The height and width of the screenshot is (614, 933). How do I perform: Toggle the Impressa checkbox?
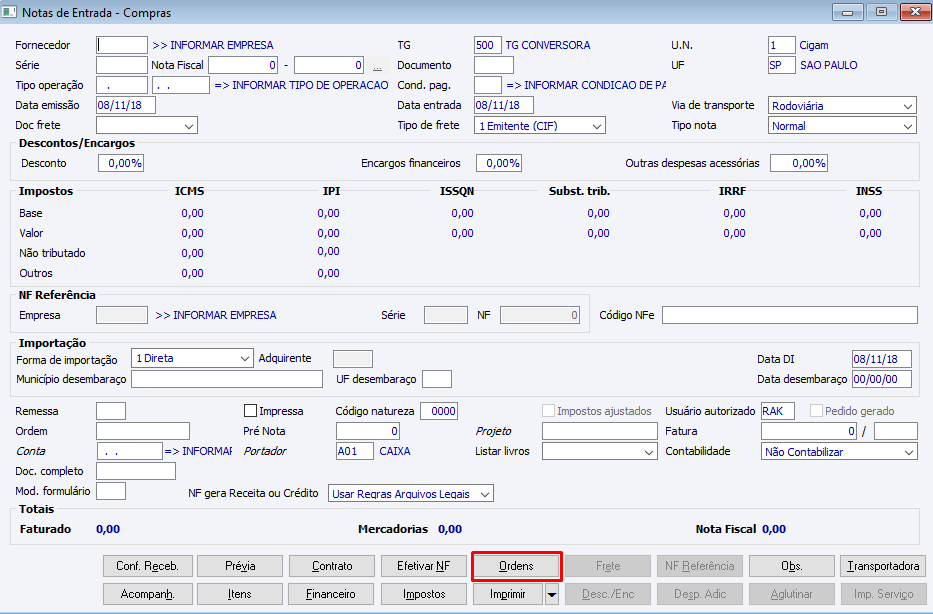(x=251, y=411)
